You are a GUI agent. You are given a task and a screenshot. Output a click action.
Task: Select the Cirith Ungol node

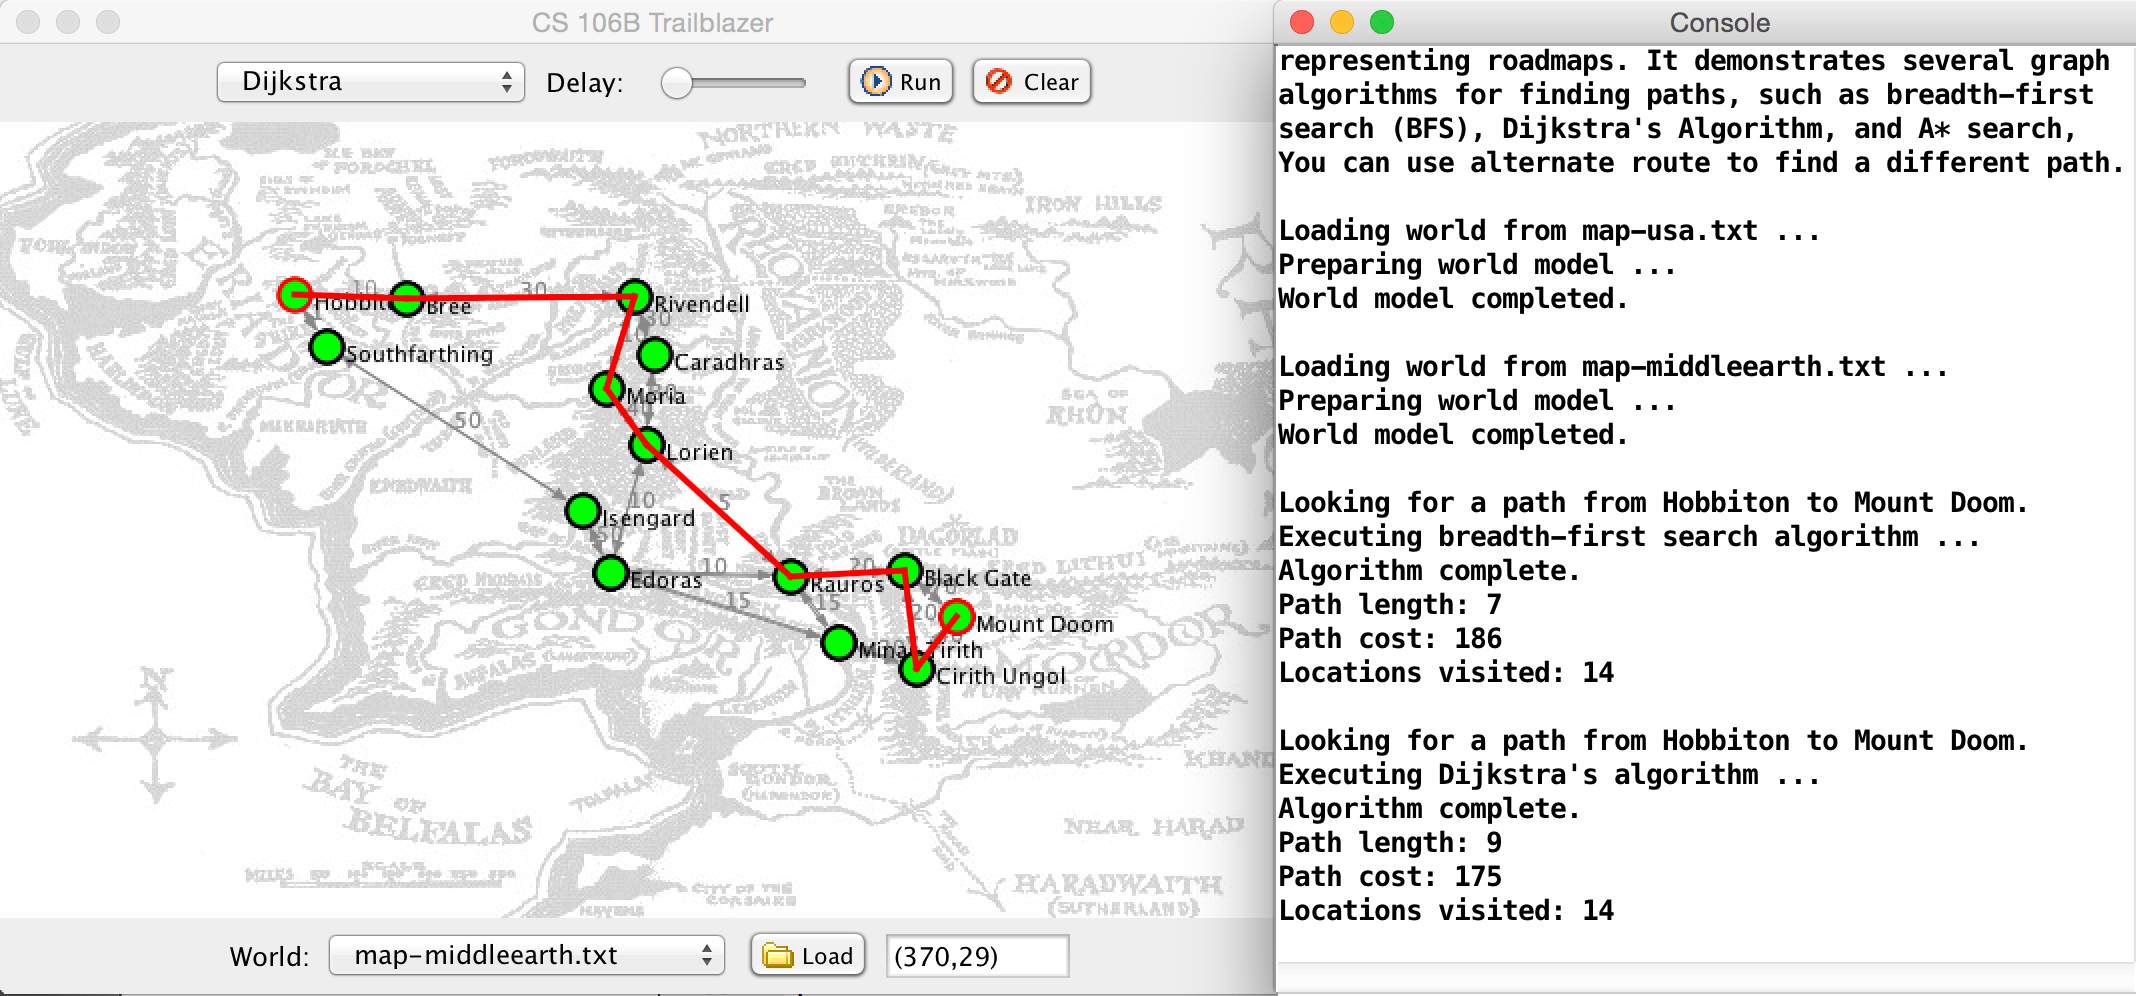(917, 668)
